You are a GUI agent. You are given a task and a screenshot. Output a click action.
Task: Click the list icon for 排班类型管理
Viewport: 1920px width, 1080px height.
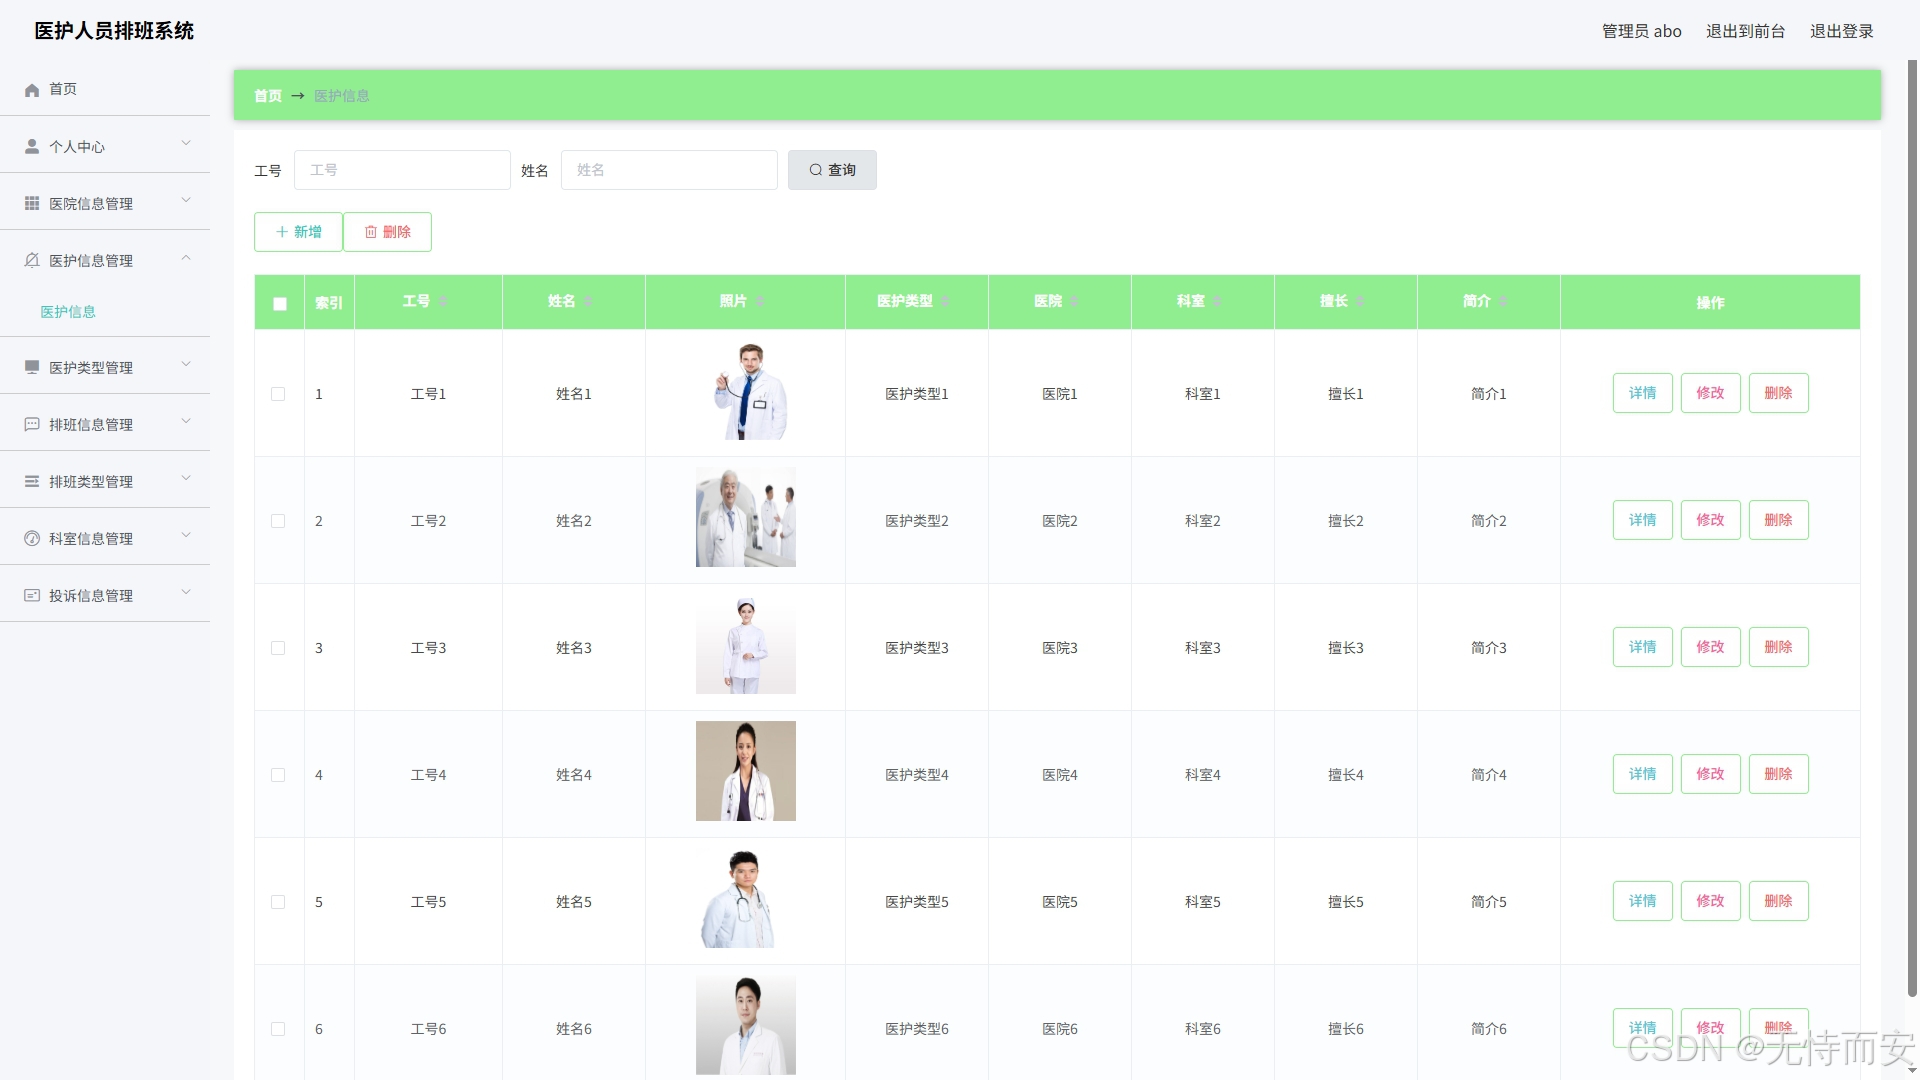(x=32, y=481)
